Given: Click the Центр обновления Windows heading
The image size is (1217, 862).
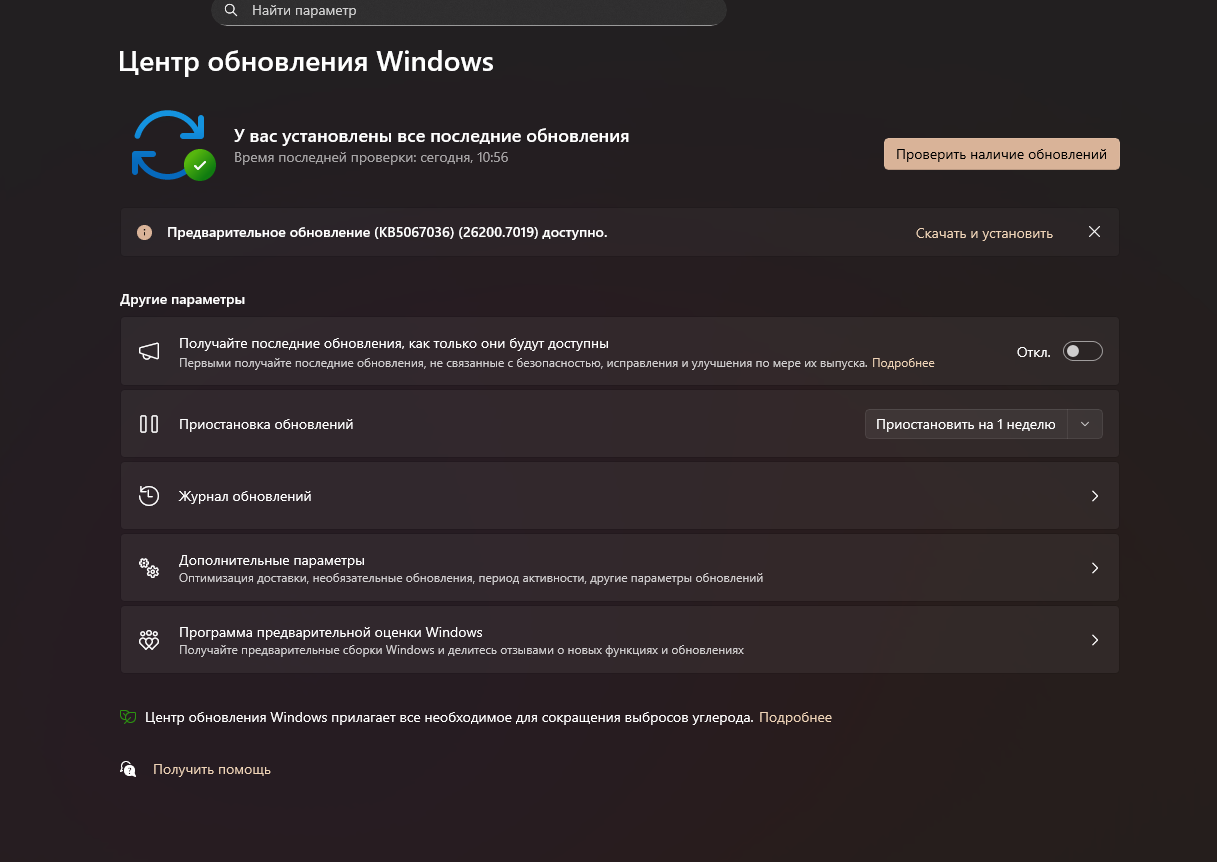Looking at the screenshot, I should point(306,62).
